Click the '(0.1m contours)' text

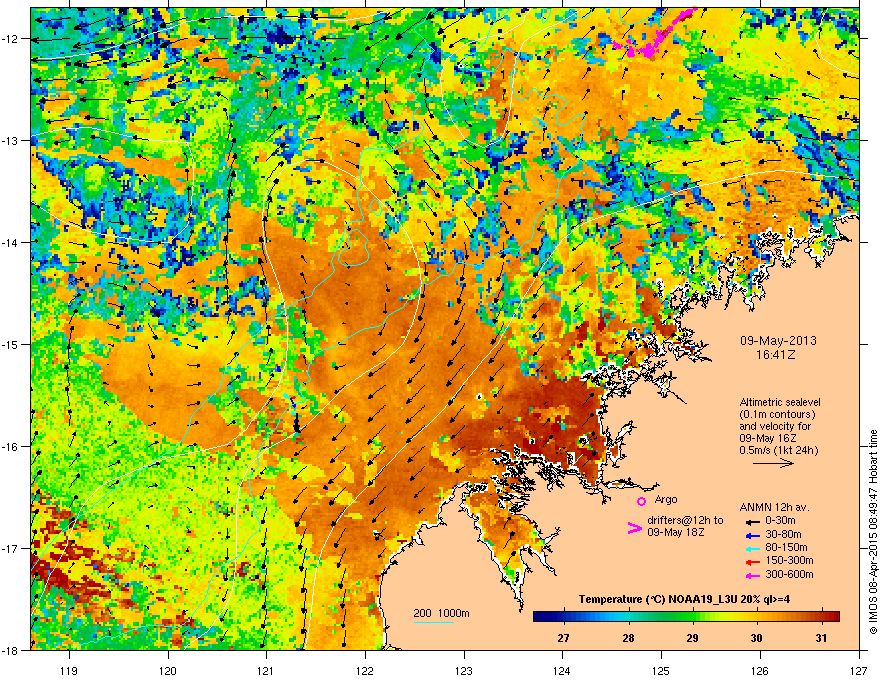[x=777, y=415]
